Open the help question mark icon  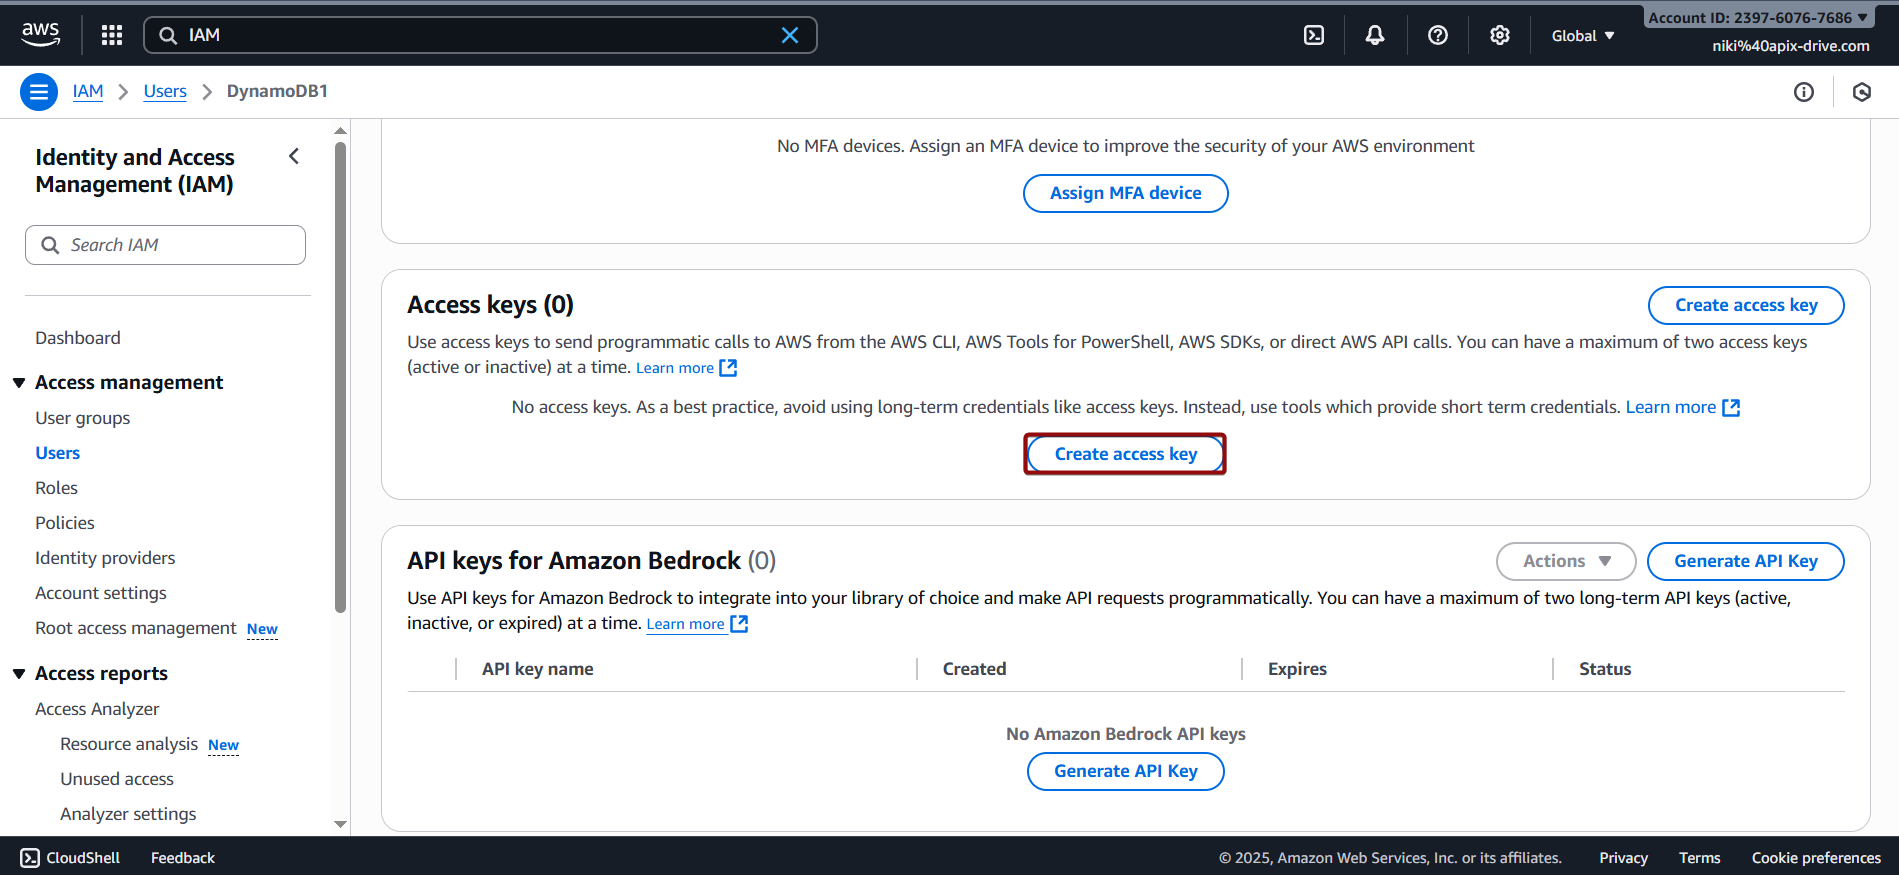pyautogui.click(x=1437, y=35)
